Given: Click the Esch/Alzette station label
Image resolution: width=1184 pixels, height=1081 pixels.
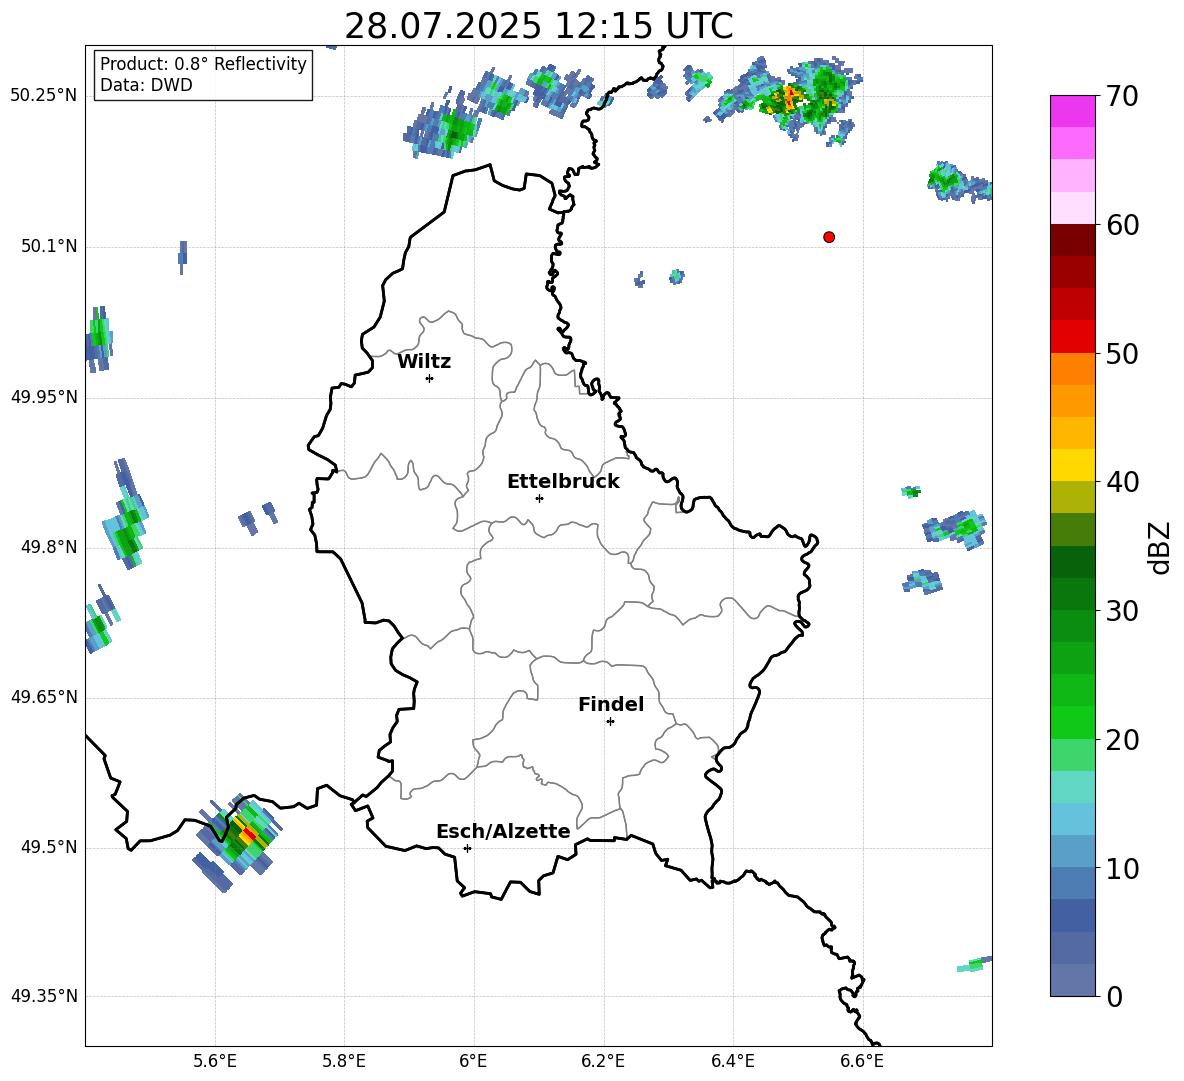Looking at the screenshot, I should click(x=503, y=831).
